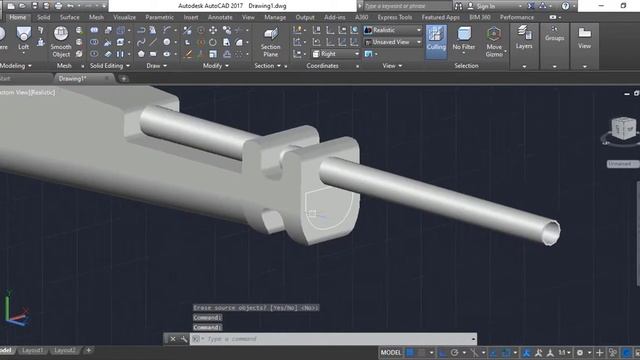Click the search binoculars icon
This screenshot has height=360, width=640.
point(459,6)
